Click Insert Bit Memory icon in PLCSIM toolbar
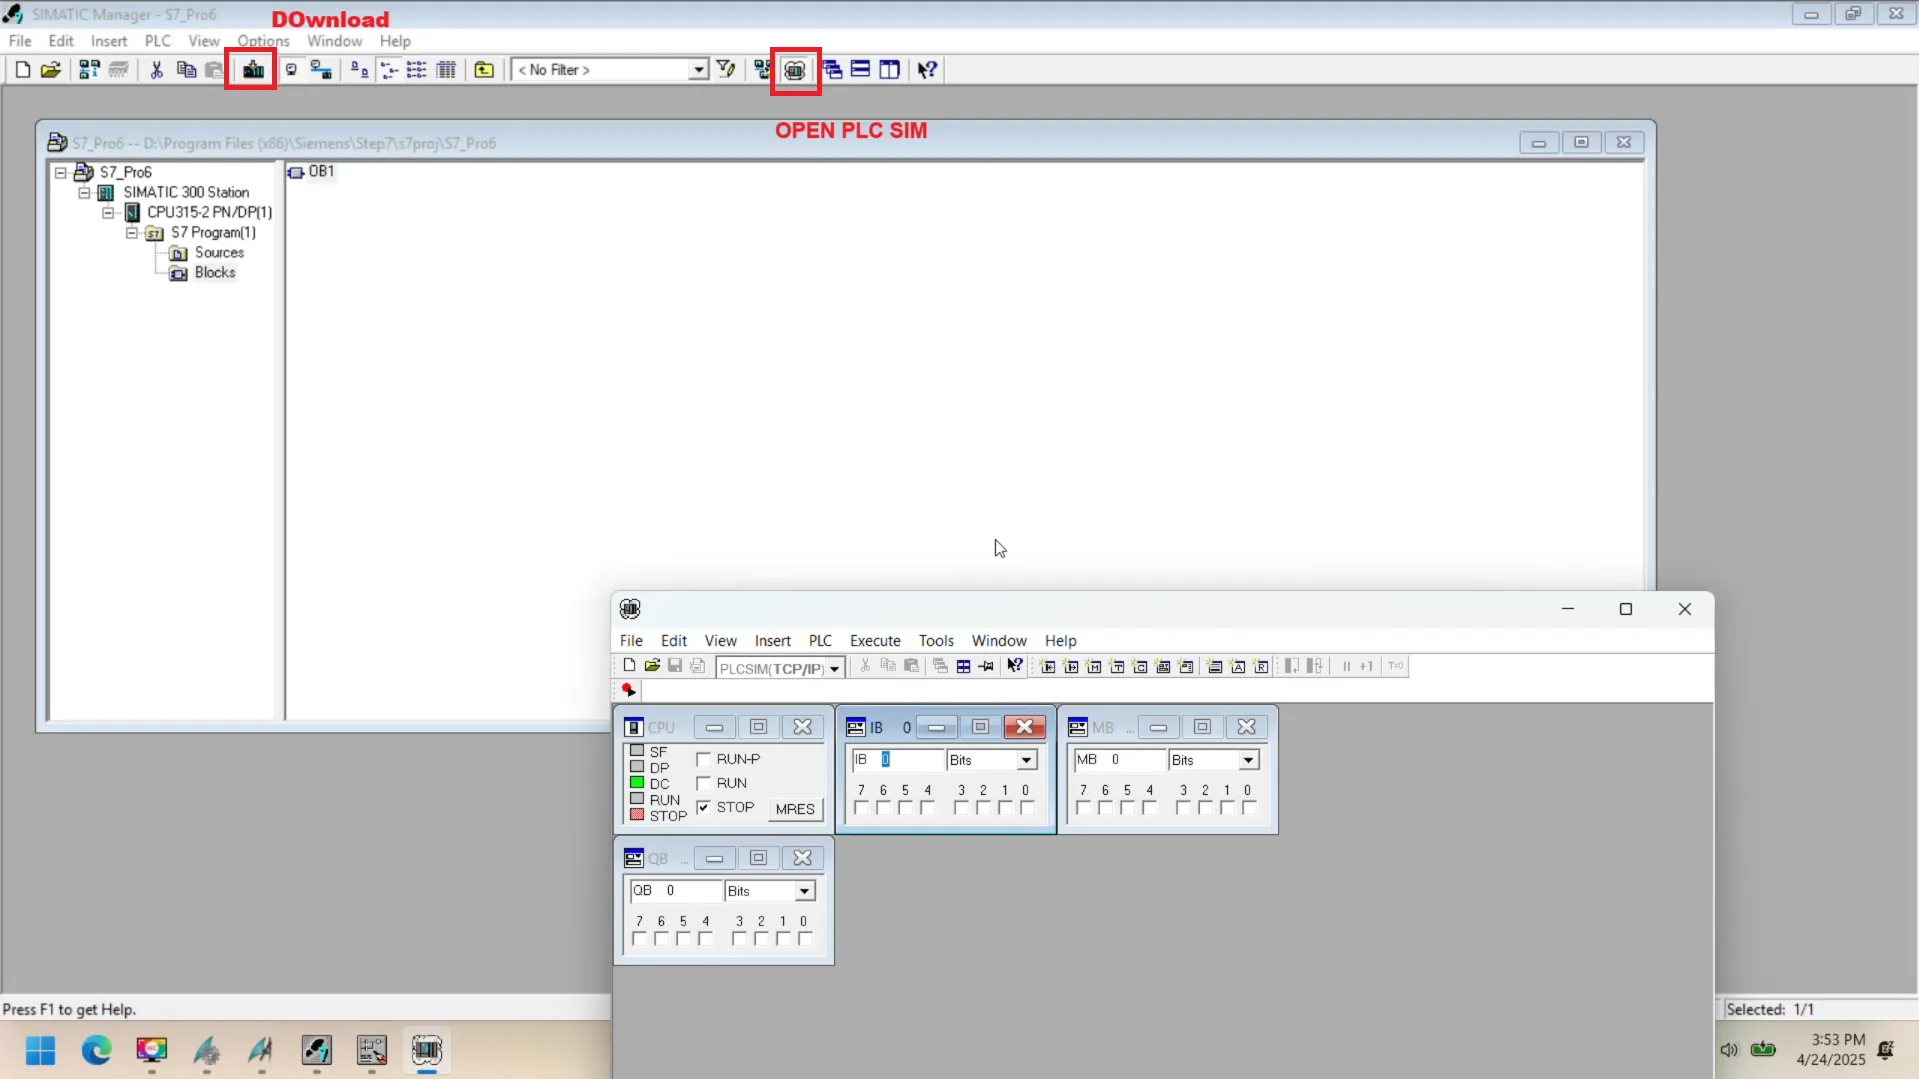Screen dimensions: 1919x1079 tap(1094, 666)
